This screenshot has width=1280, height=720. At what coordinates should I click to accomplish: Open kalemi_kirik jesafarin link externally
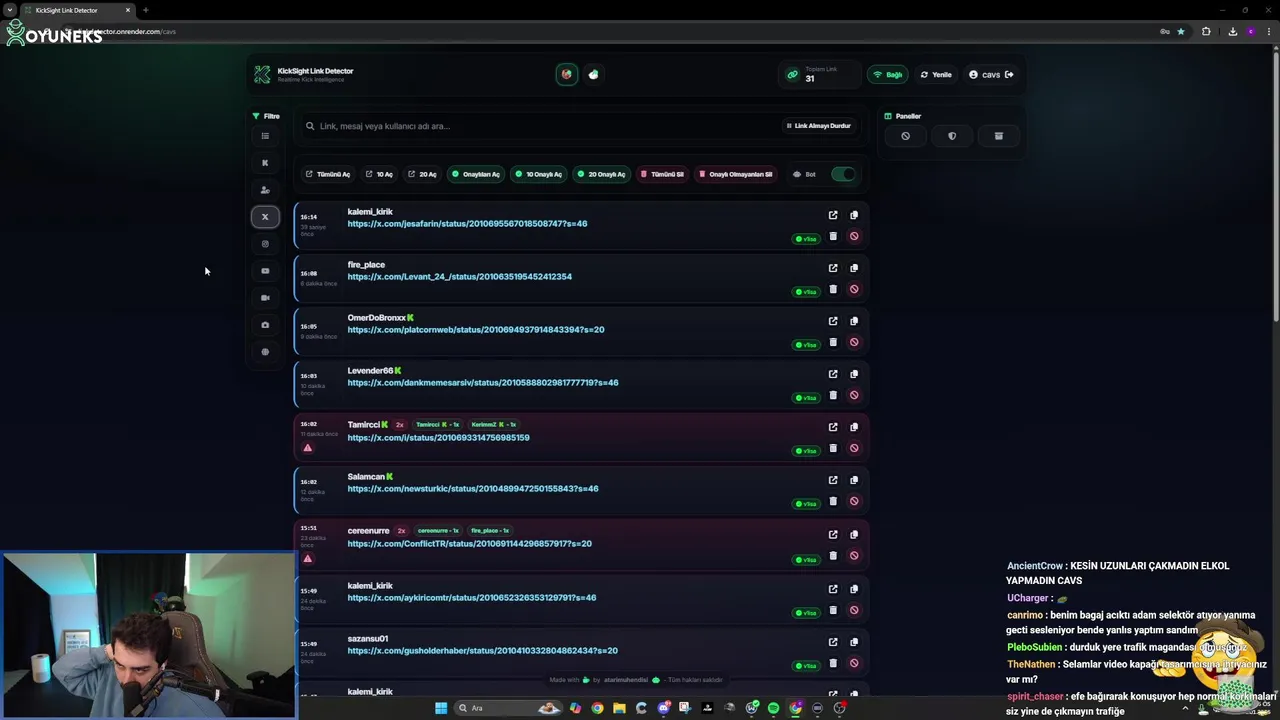click(833, 215)
